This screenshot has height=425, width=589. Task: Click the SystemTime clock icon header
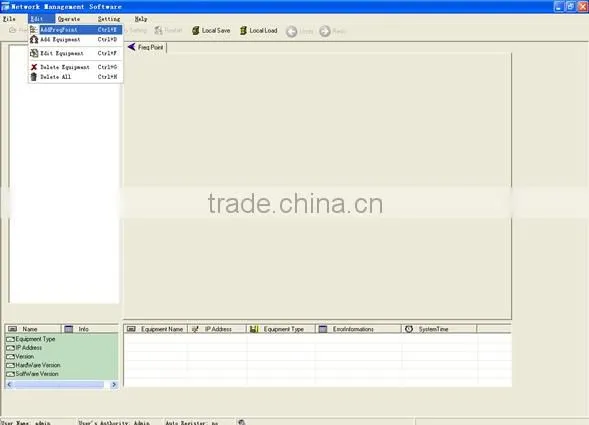[409, 329]
